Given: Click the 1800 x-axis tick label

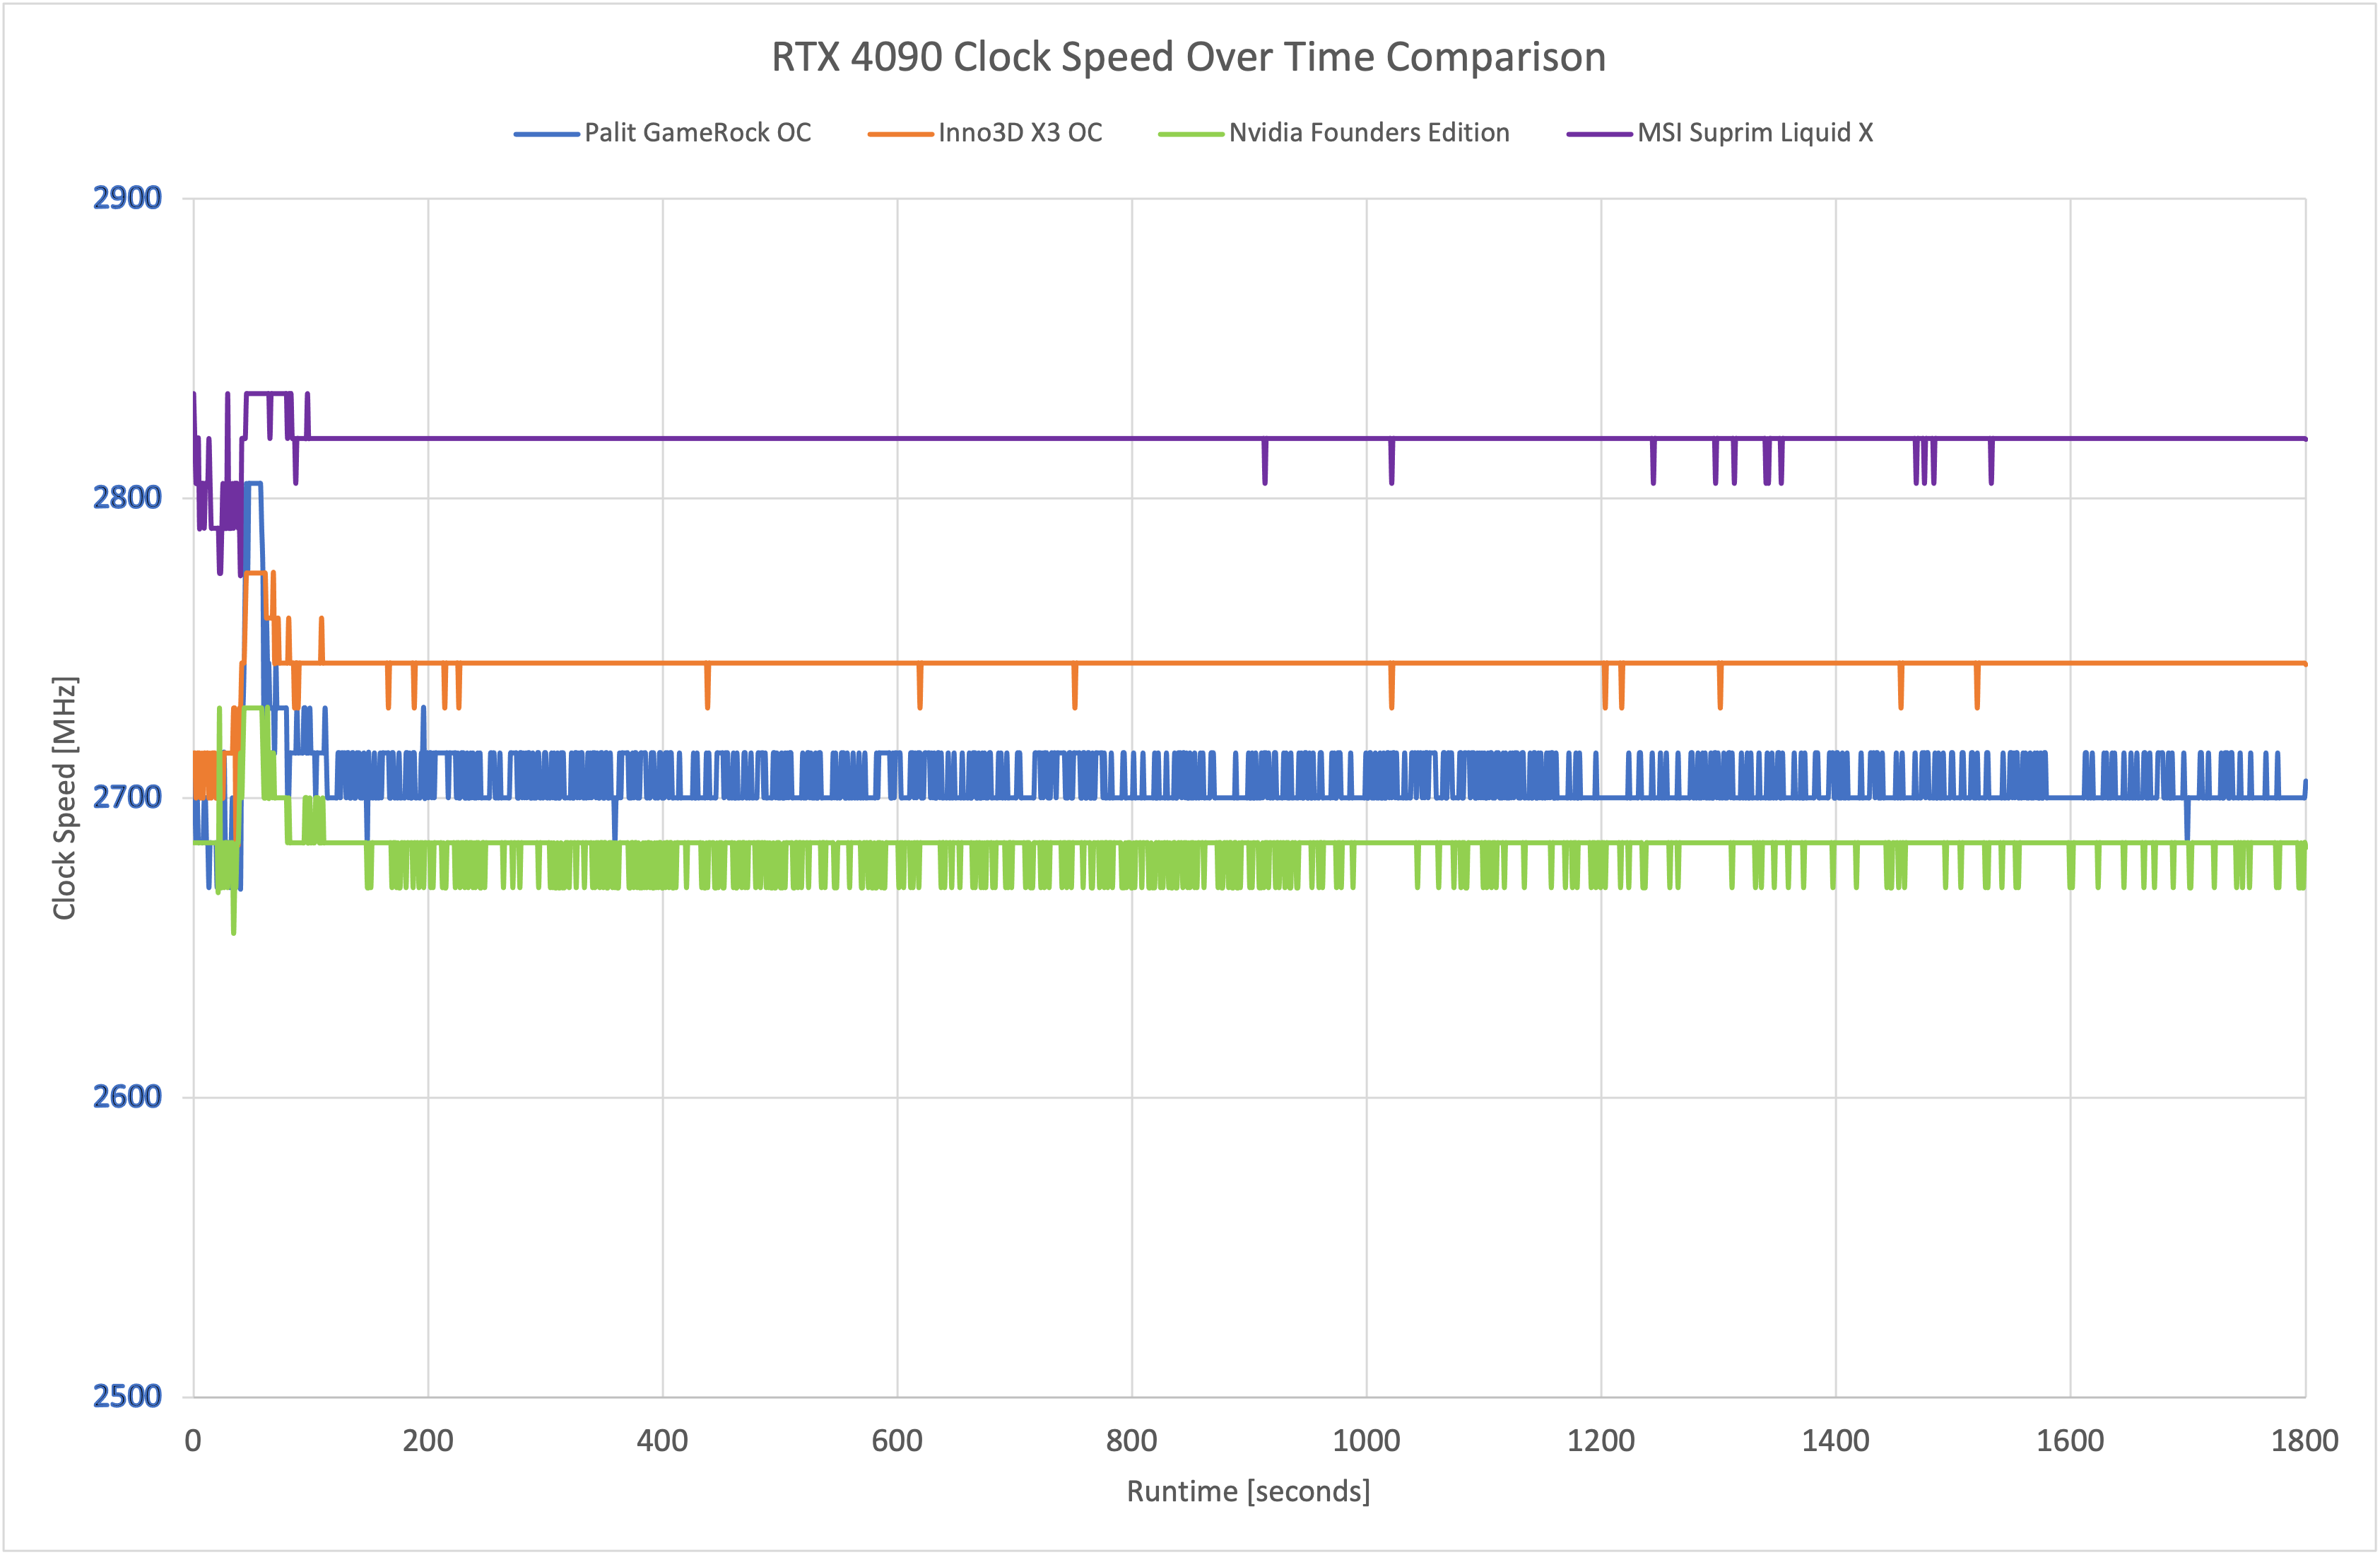Looking at the screenshot, I should (2304, 1441).
